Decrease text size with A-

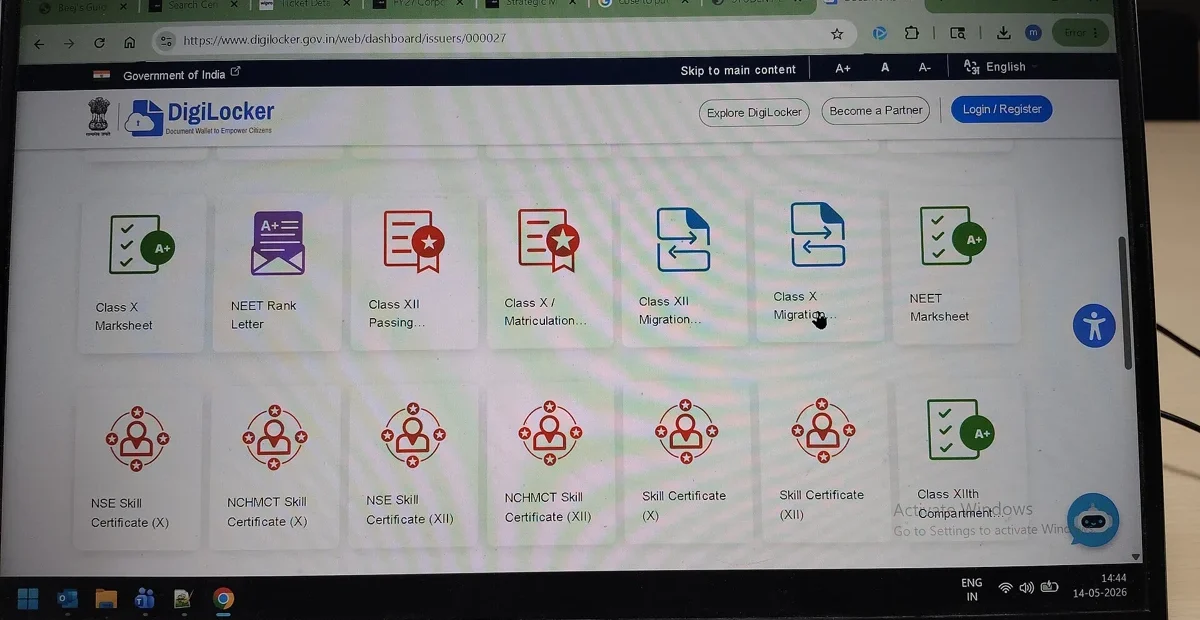(925, 67)
